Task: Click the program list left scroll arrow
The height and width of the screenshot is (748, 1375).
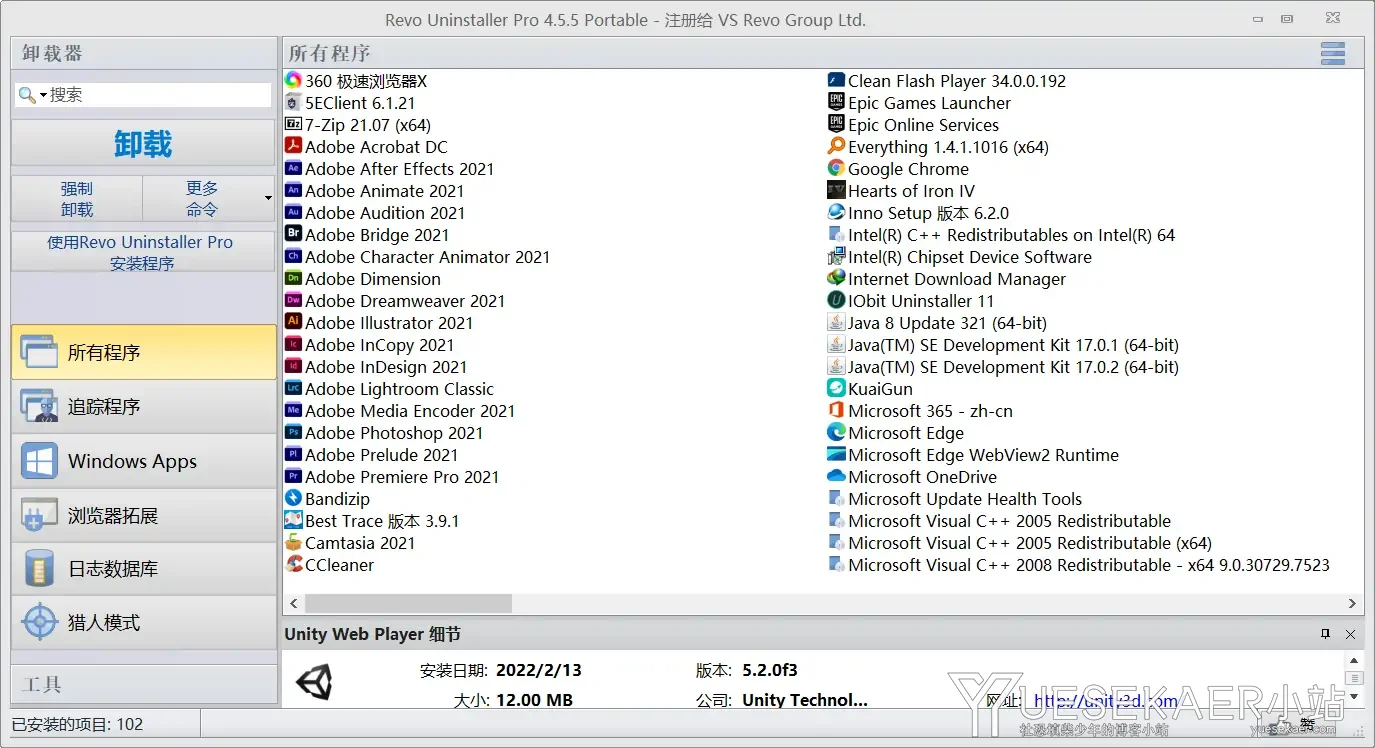Action: (x=294, y=603)
